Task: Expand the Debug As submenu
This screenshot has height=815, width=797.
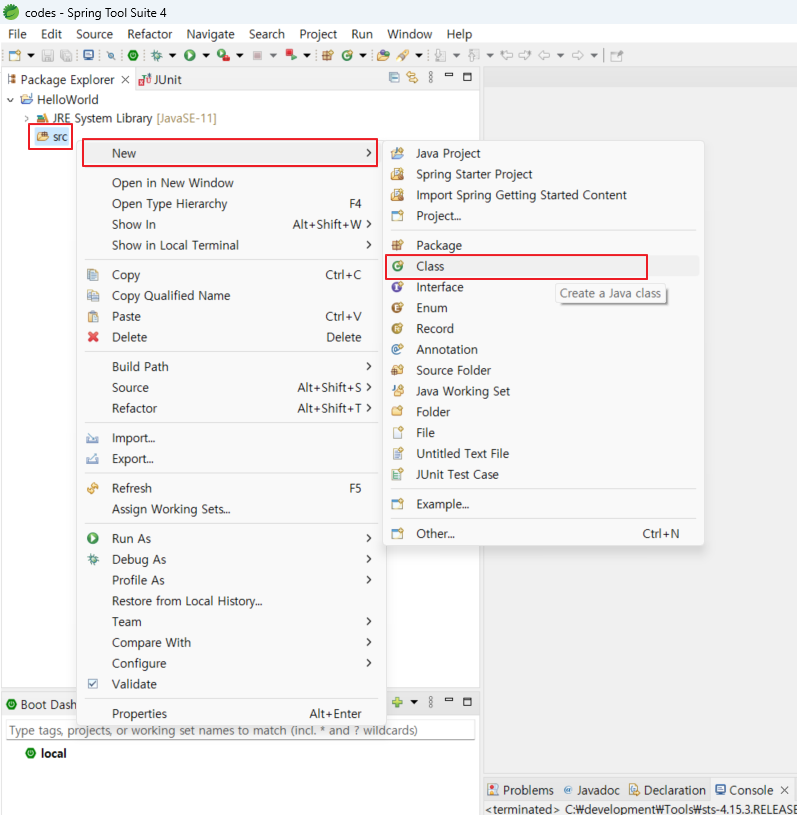Action: coord(230,559)
